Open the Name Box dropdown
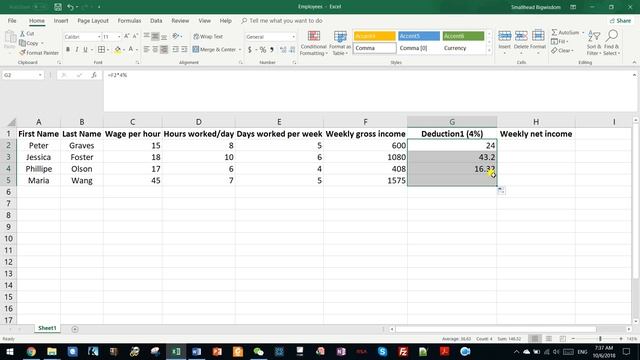The height and width of the screenshot is (360, 640). point(40,75)
